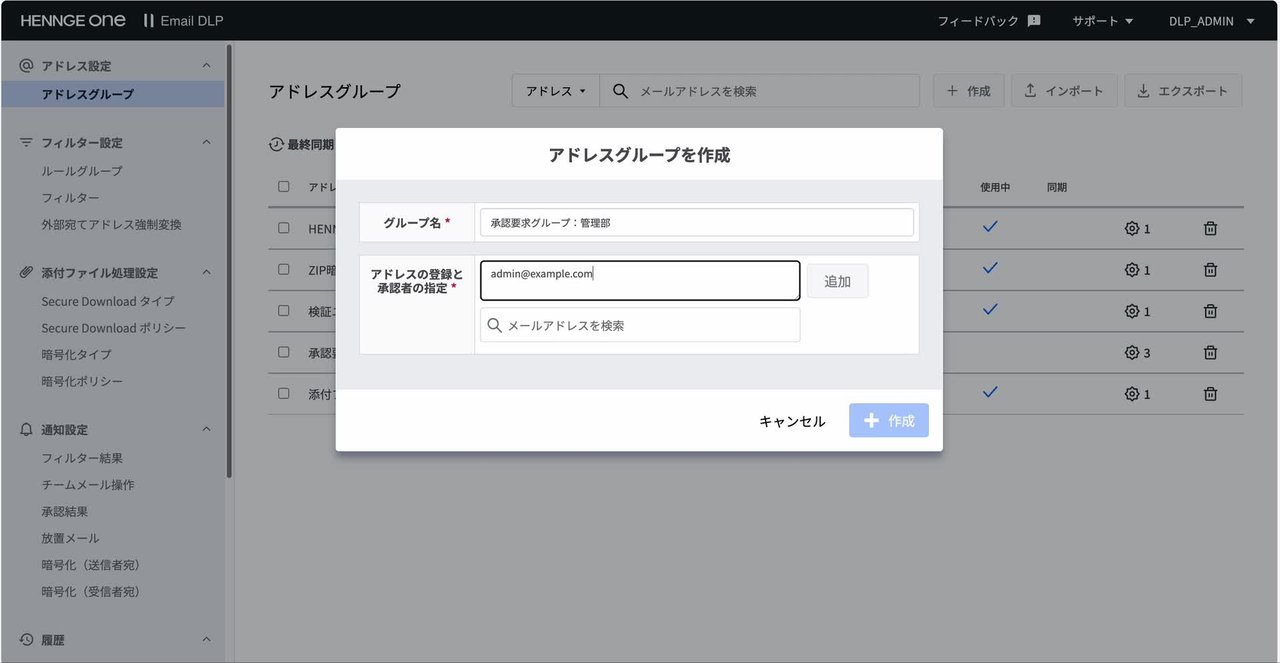Collapse the 通知設定 sidebar section
The width and height of the screenshot is (1280, 663).
[x=207, y=430]
